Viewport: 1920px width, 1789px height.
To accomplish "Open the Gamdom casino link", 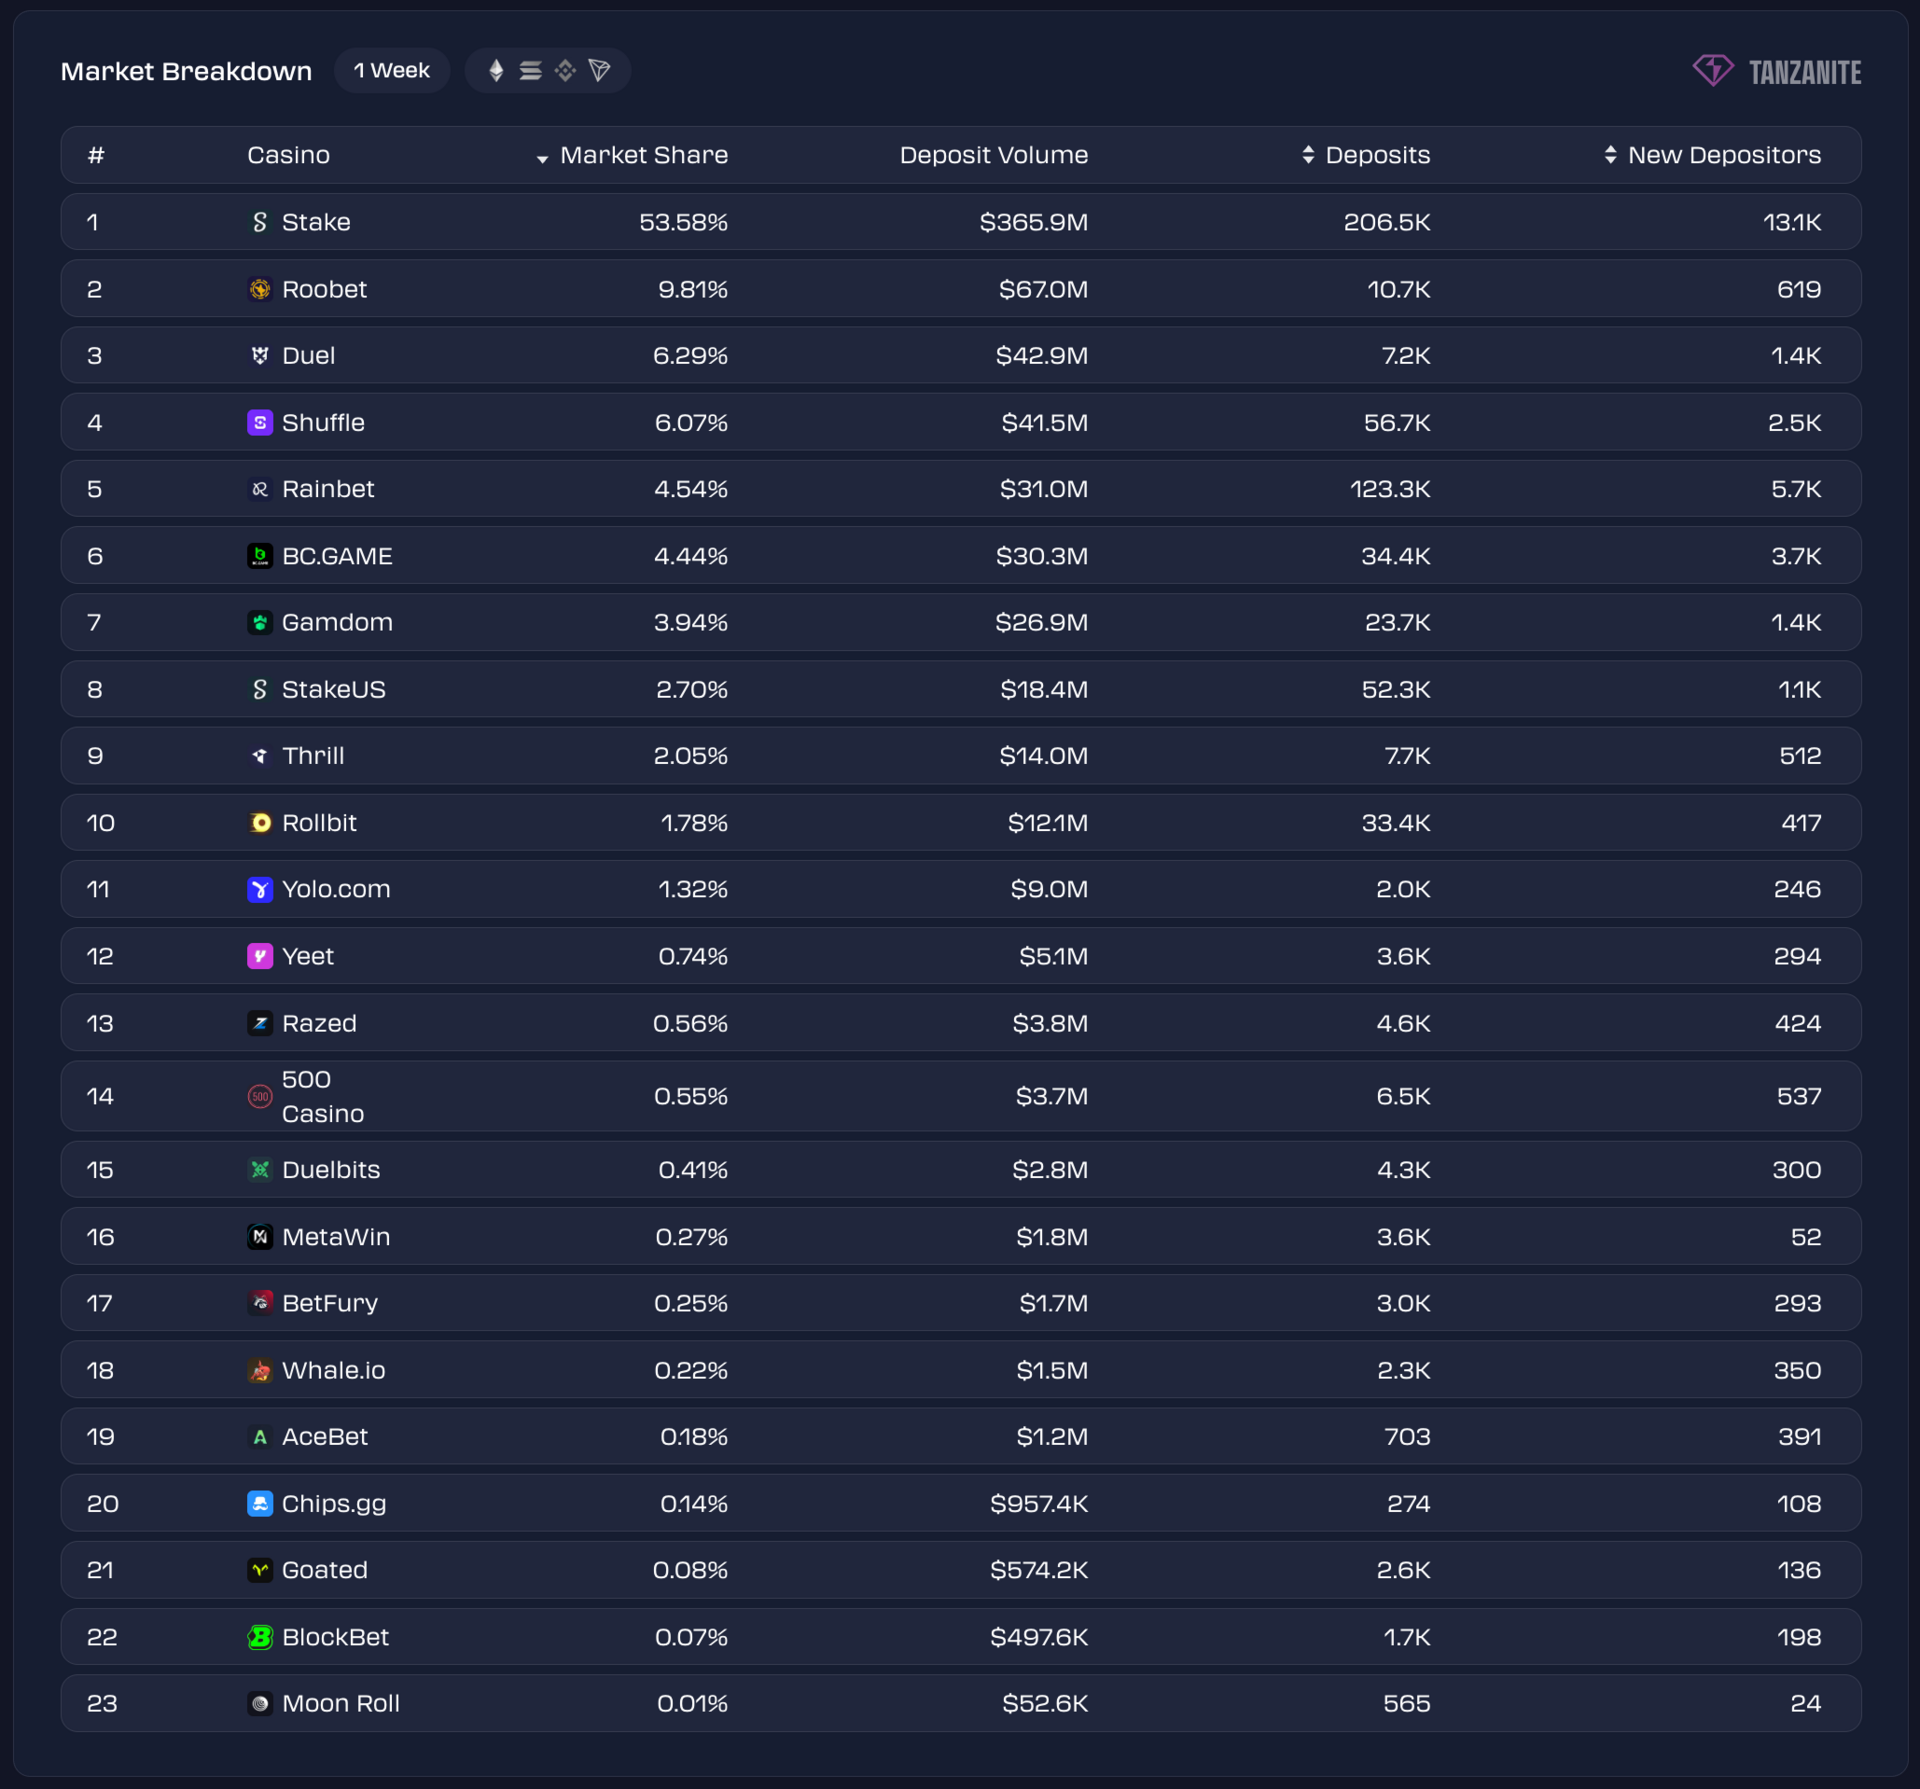I will (336, 622).
